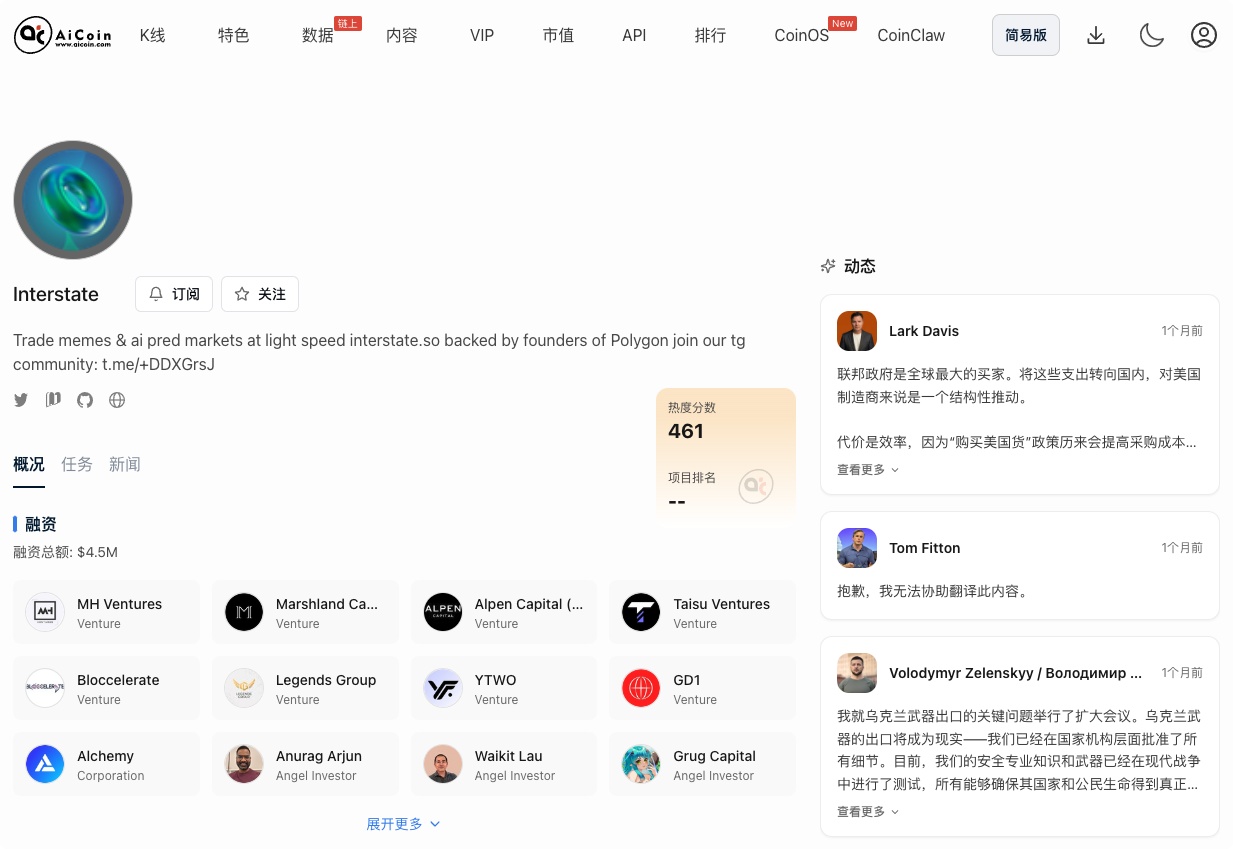Expand 查看更多 on Zelenskyy post
1233x849 pixels.
coord(868,811)
